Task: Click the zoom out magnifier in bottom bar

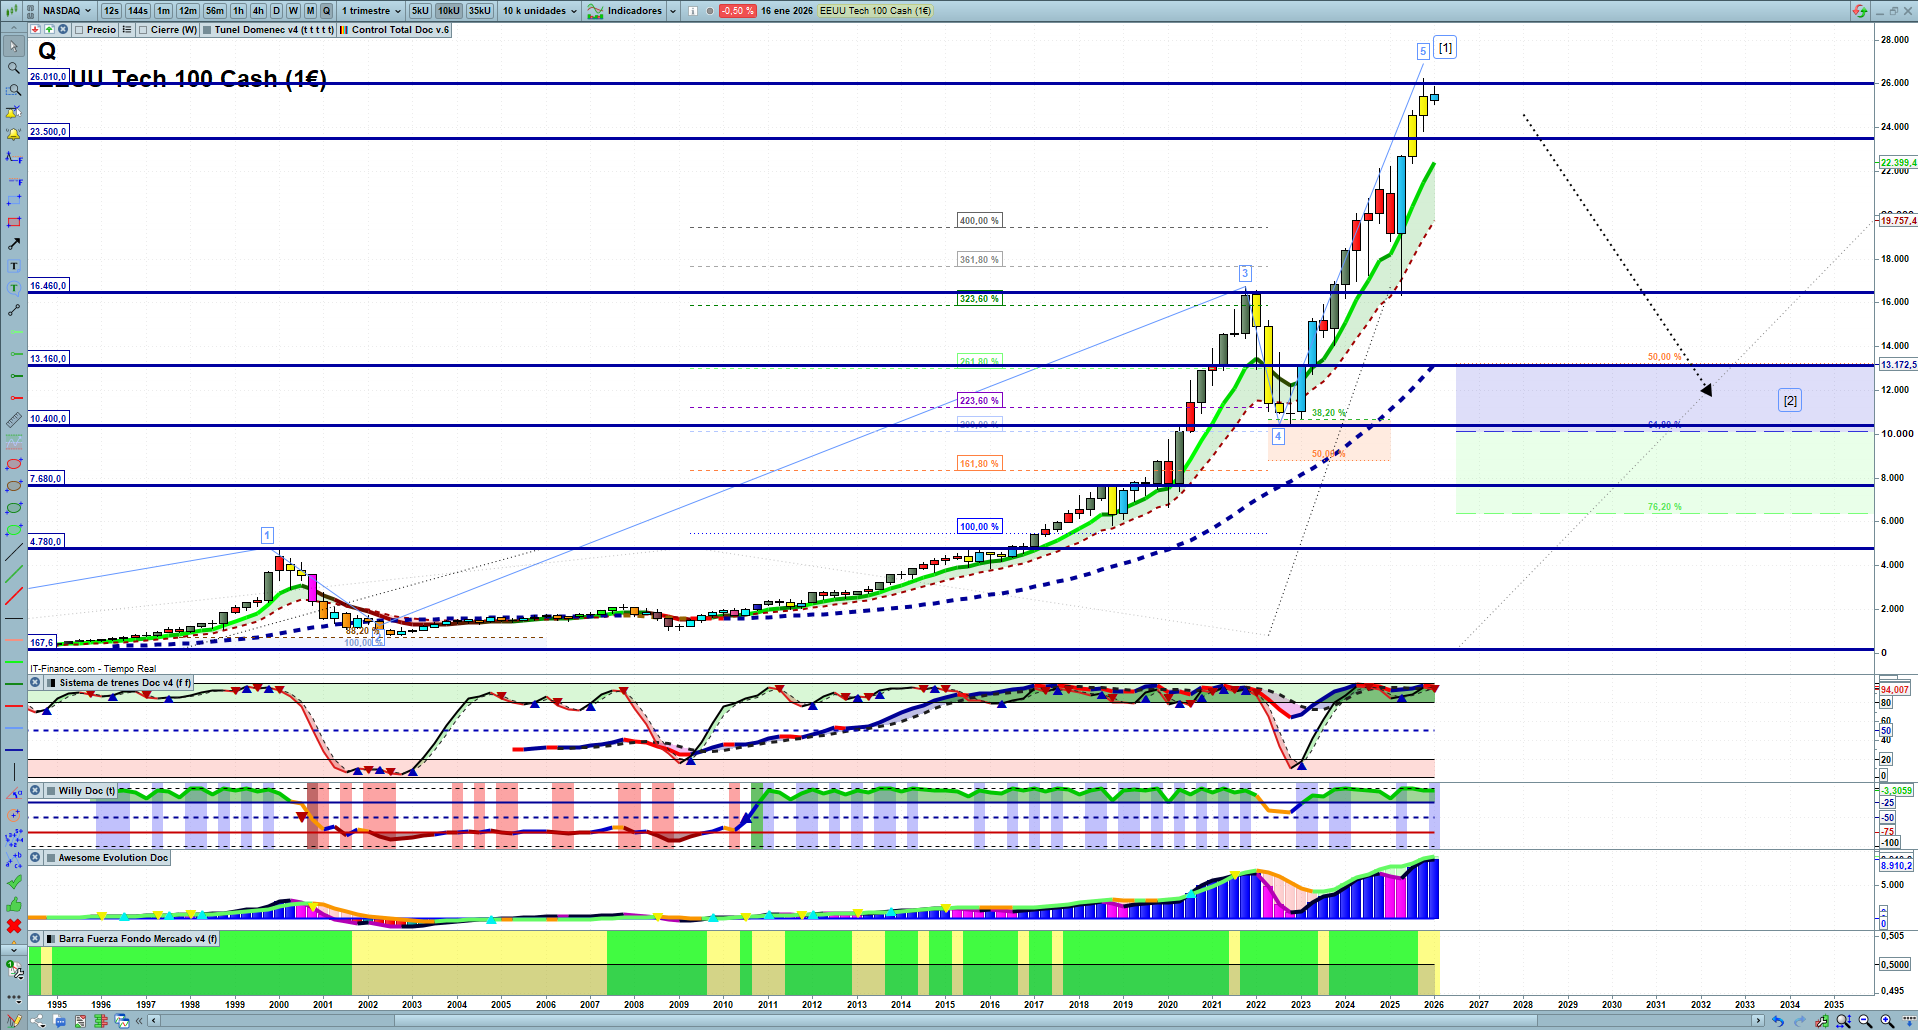Action: (x=1865, y=1021)
